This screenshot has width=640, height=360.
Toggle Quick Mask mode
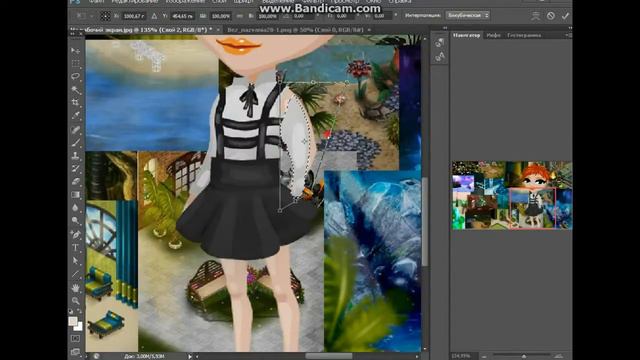[x=76, y=338]
